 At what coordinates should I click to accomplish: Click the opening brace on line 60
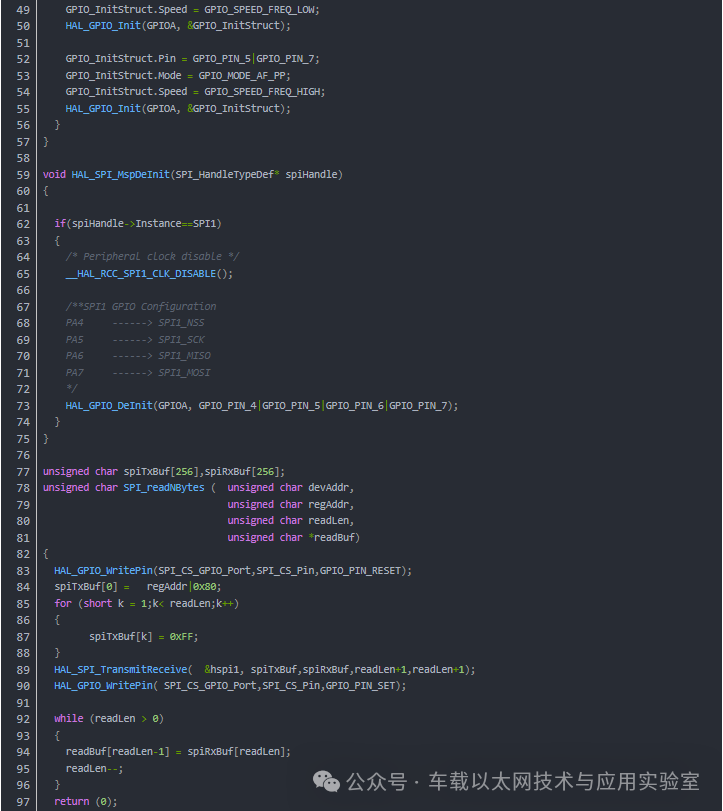[46, 191]
